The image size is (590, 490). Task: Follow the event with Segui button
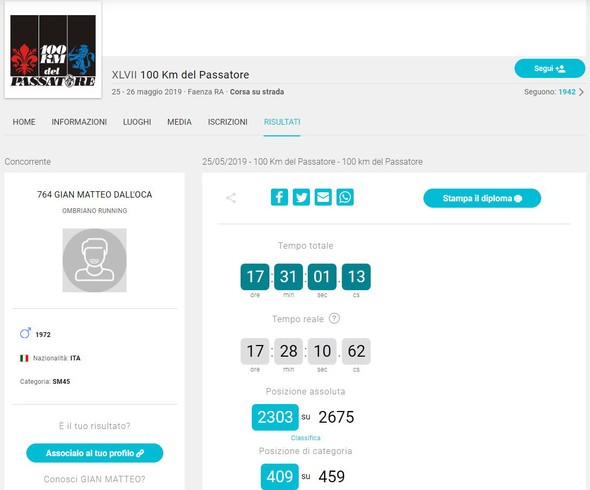pyautogui.click(x=550, y=68)
